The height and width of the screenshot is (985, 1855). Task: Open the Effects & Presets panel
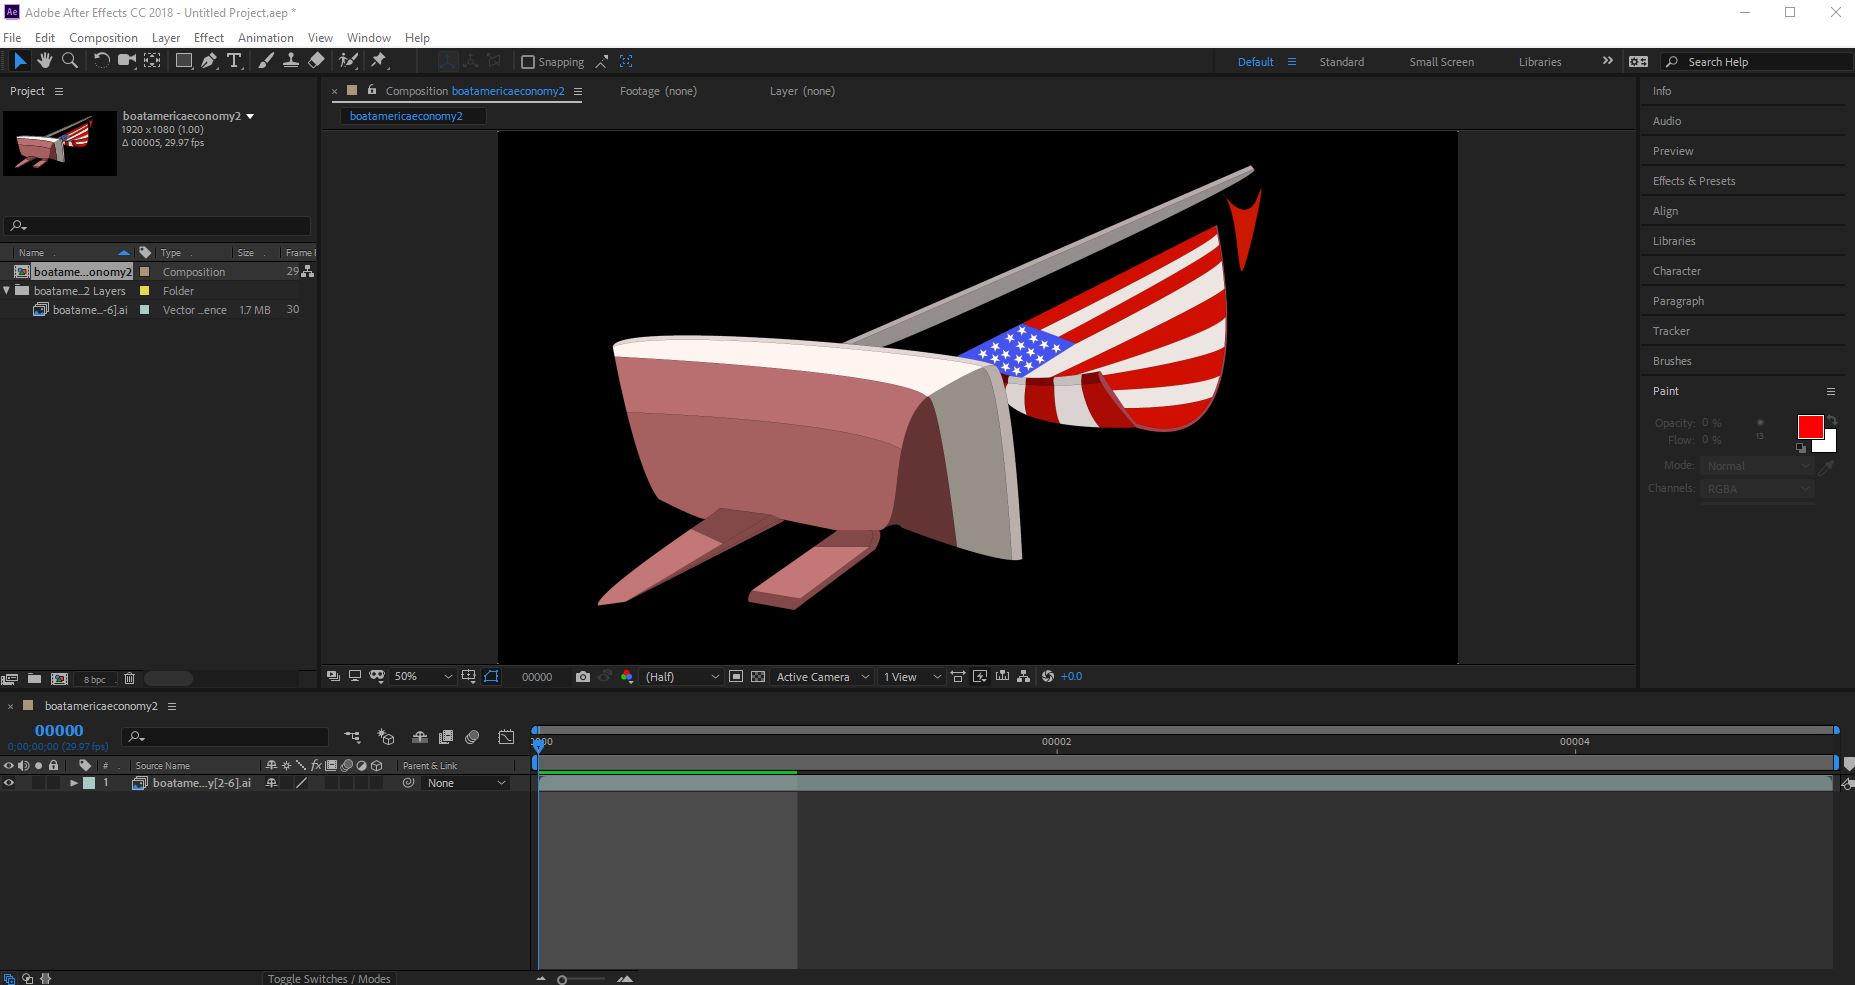[1693, 180]
